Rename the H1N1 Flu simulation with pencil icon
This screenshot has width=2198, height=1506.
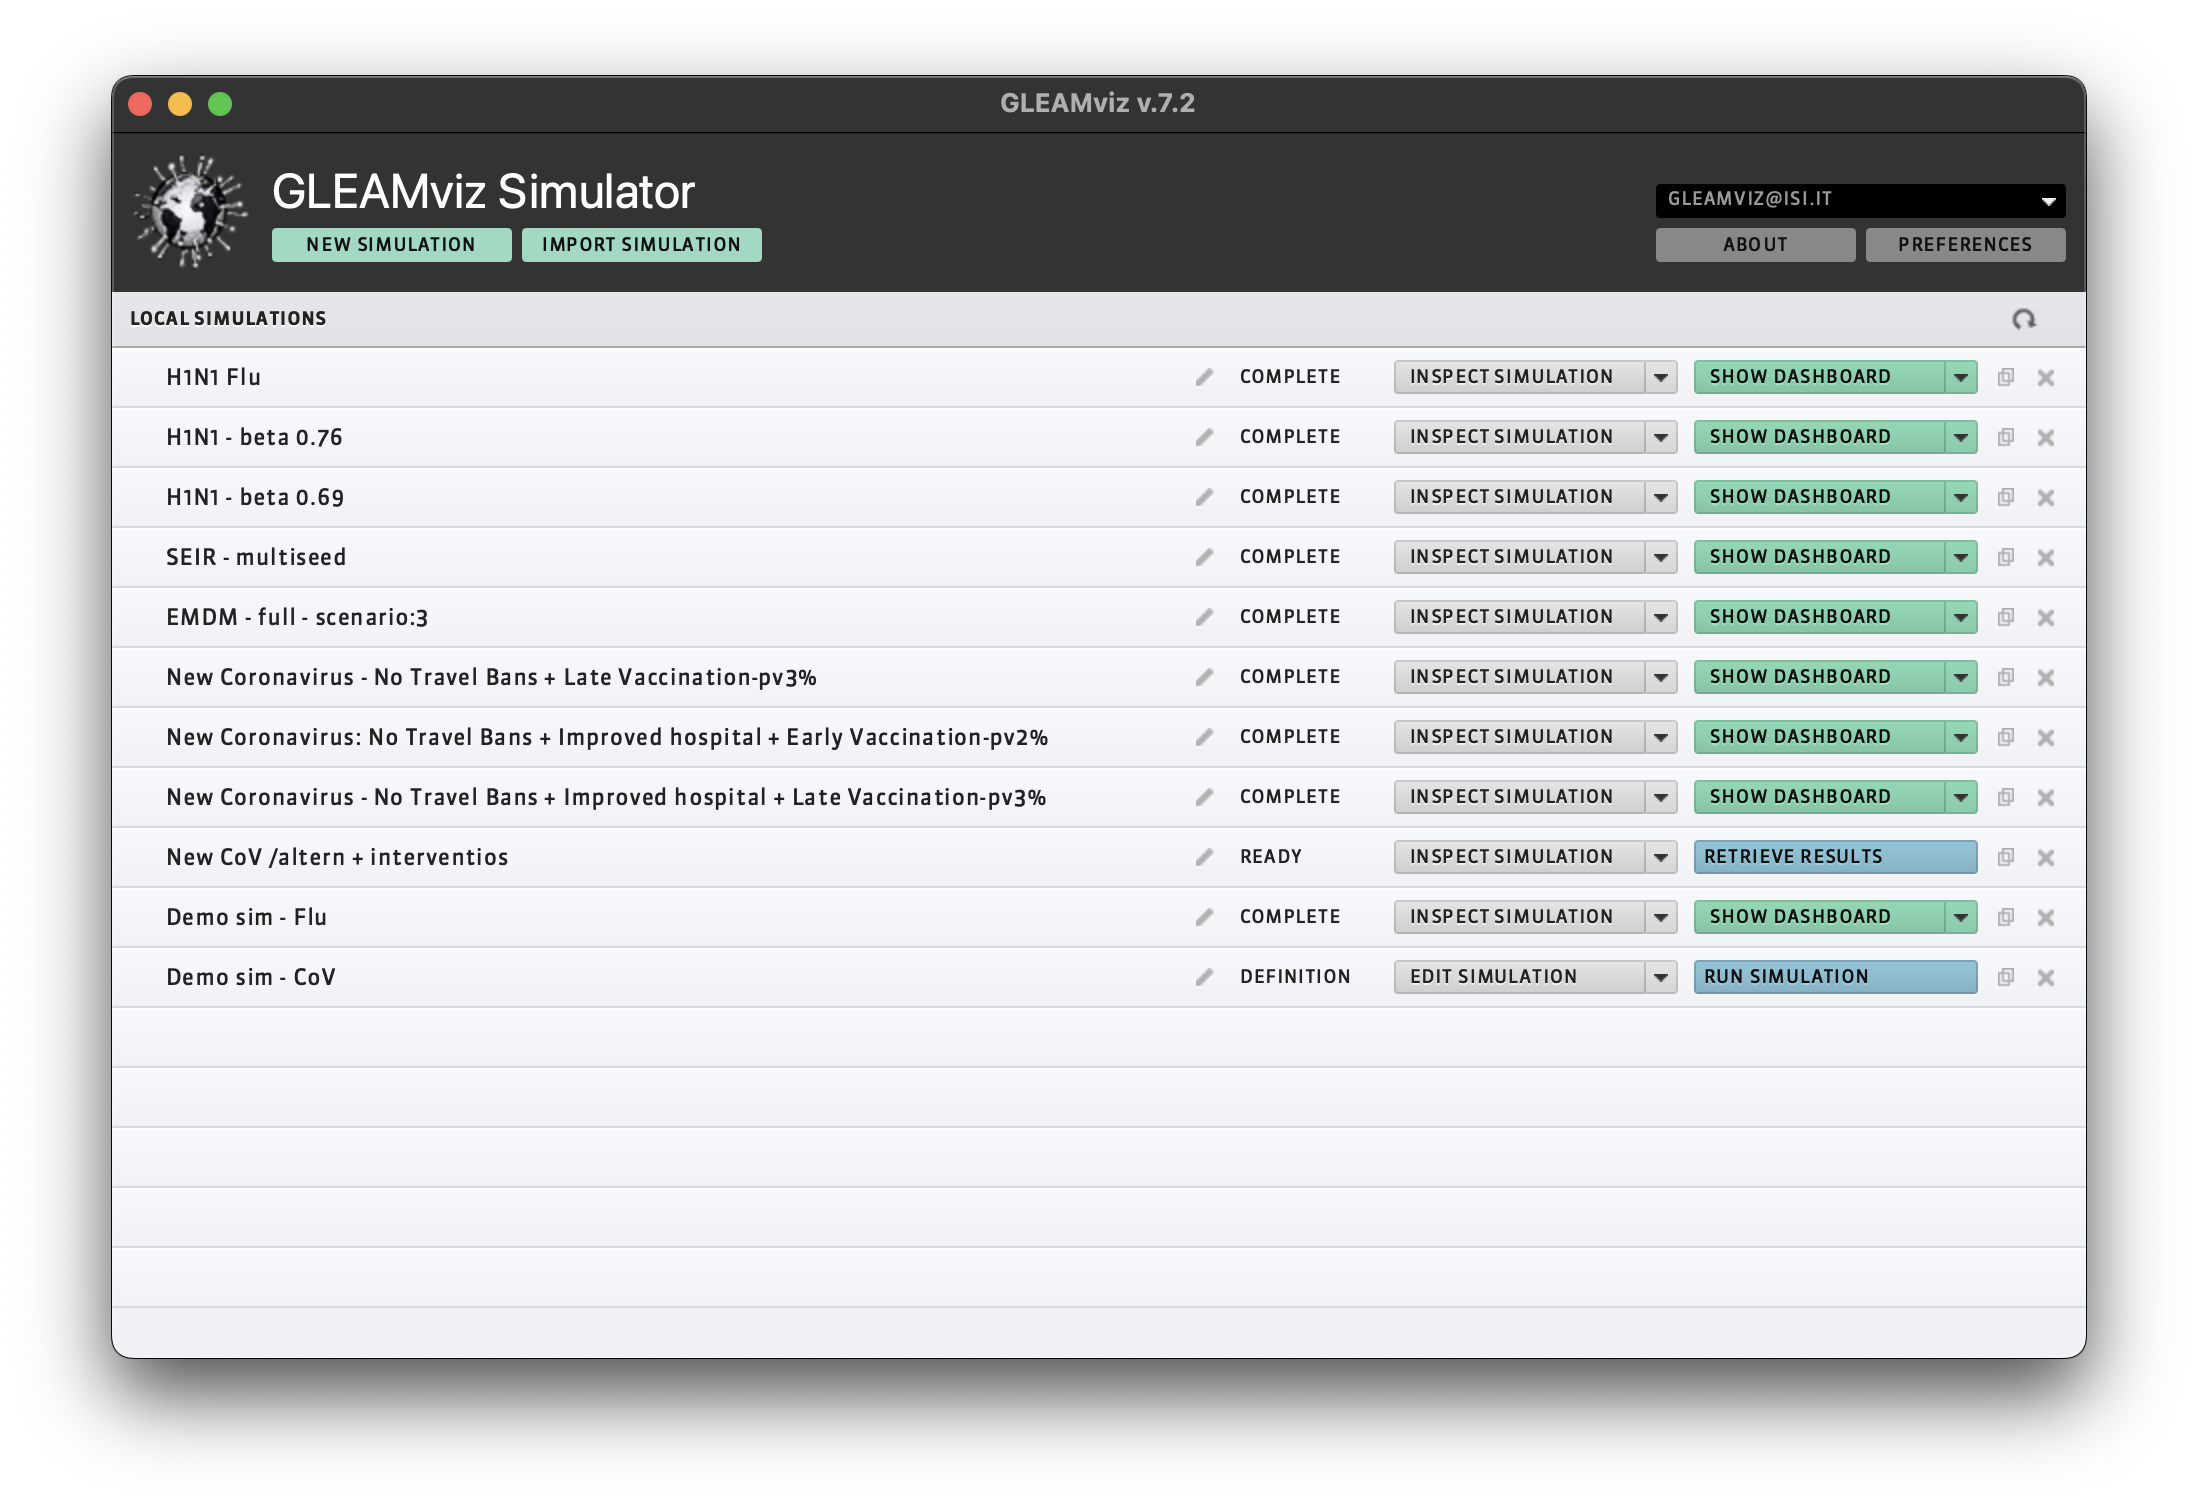point(1204,377)
